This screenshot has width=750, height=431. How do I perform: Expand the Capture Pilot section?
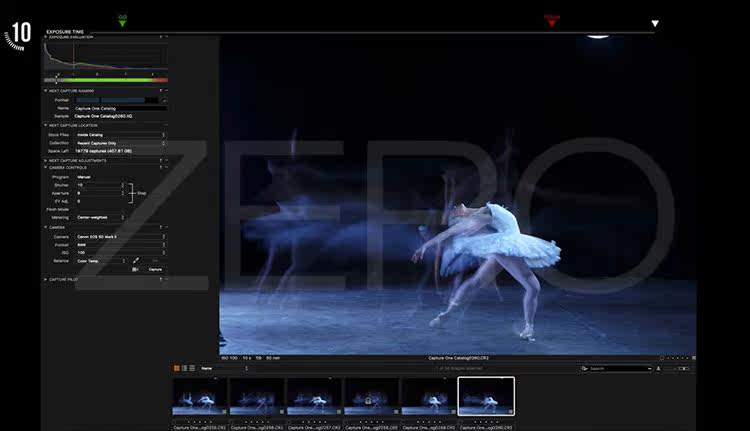(x=46, y=279)
